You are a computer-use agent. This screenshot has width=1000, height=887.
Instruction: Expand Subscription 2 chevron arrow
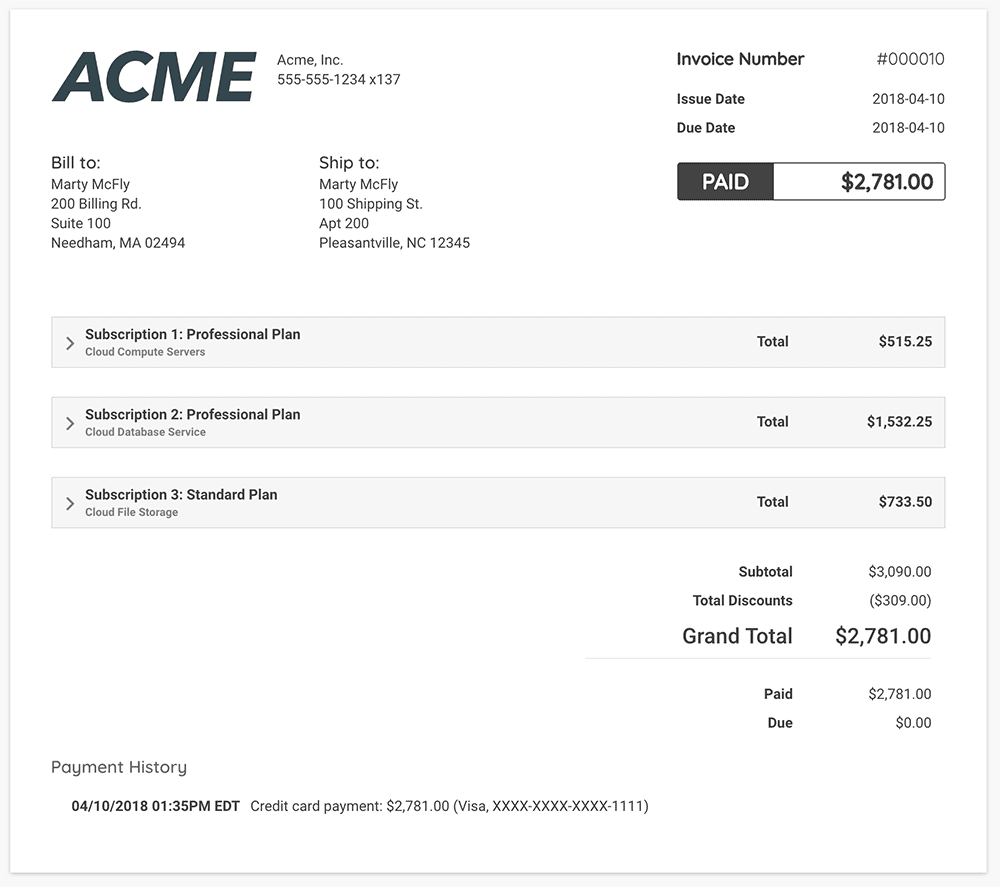(x=70, y=423)
